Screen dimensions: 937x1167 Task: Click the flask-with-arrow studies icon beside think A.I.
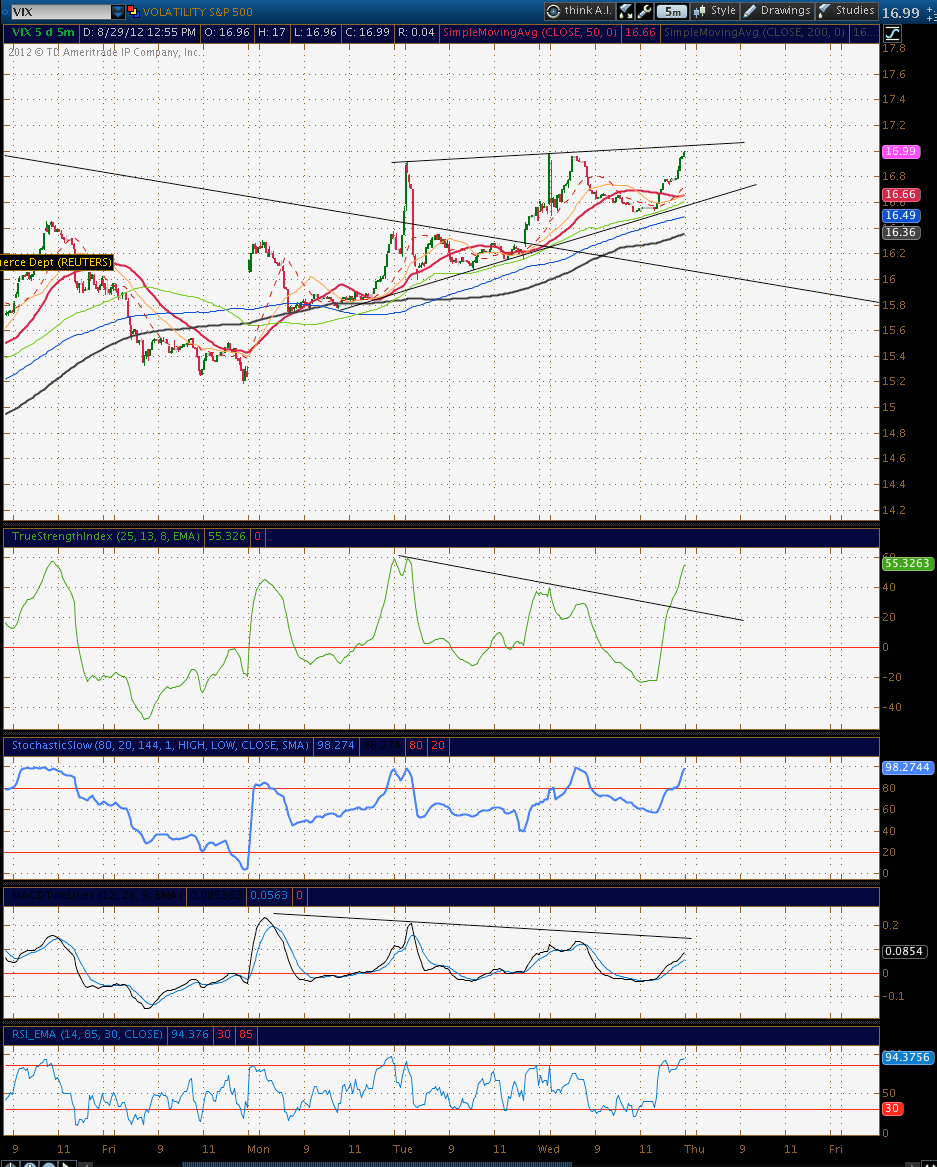click(x=626, y=11)
